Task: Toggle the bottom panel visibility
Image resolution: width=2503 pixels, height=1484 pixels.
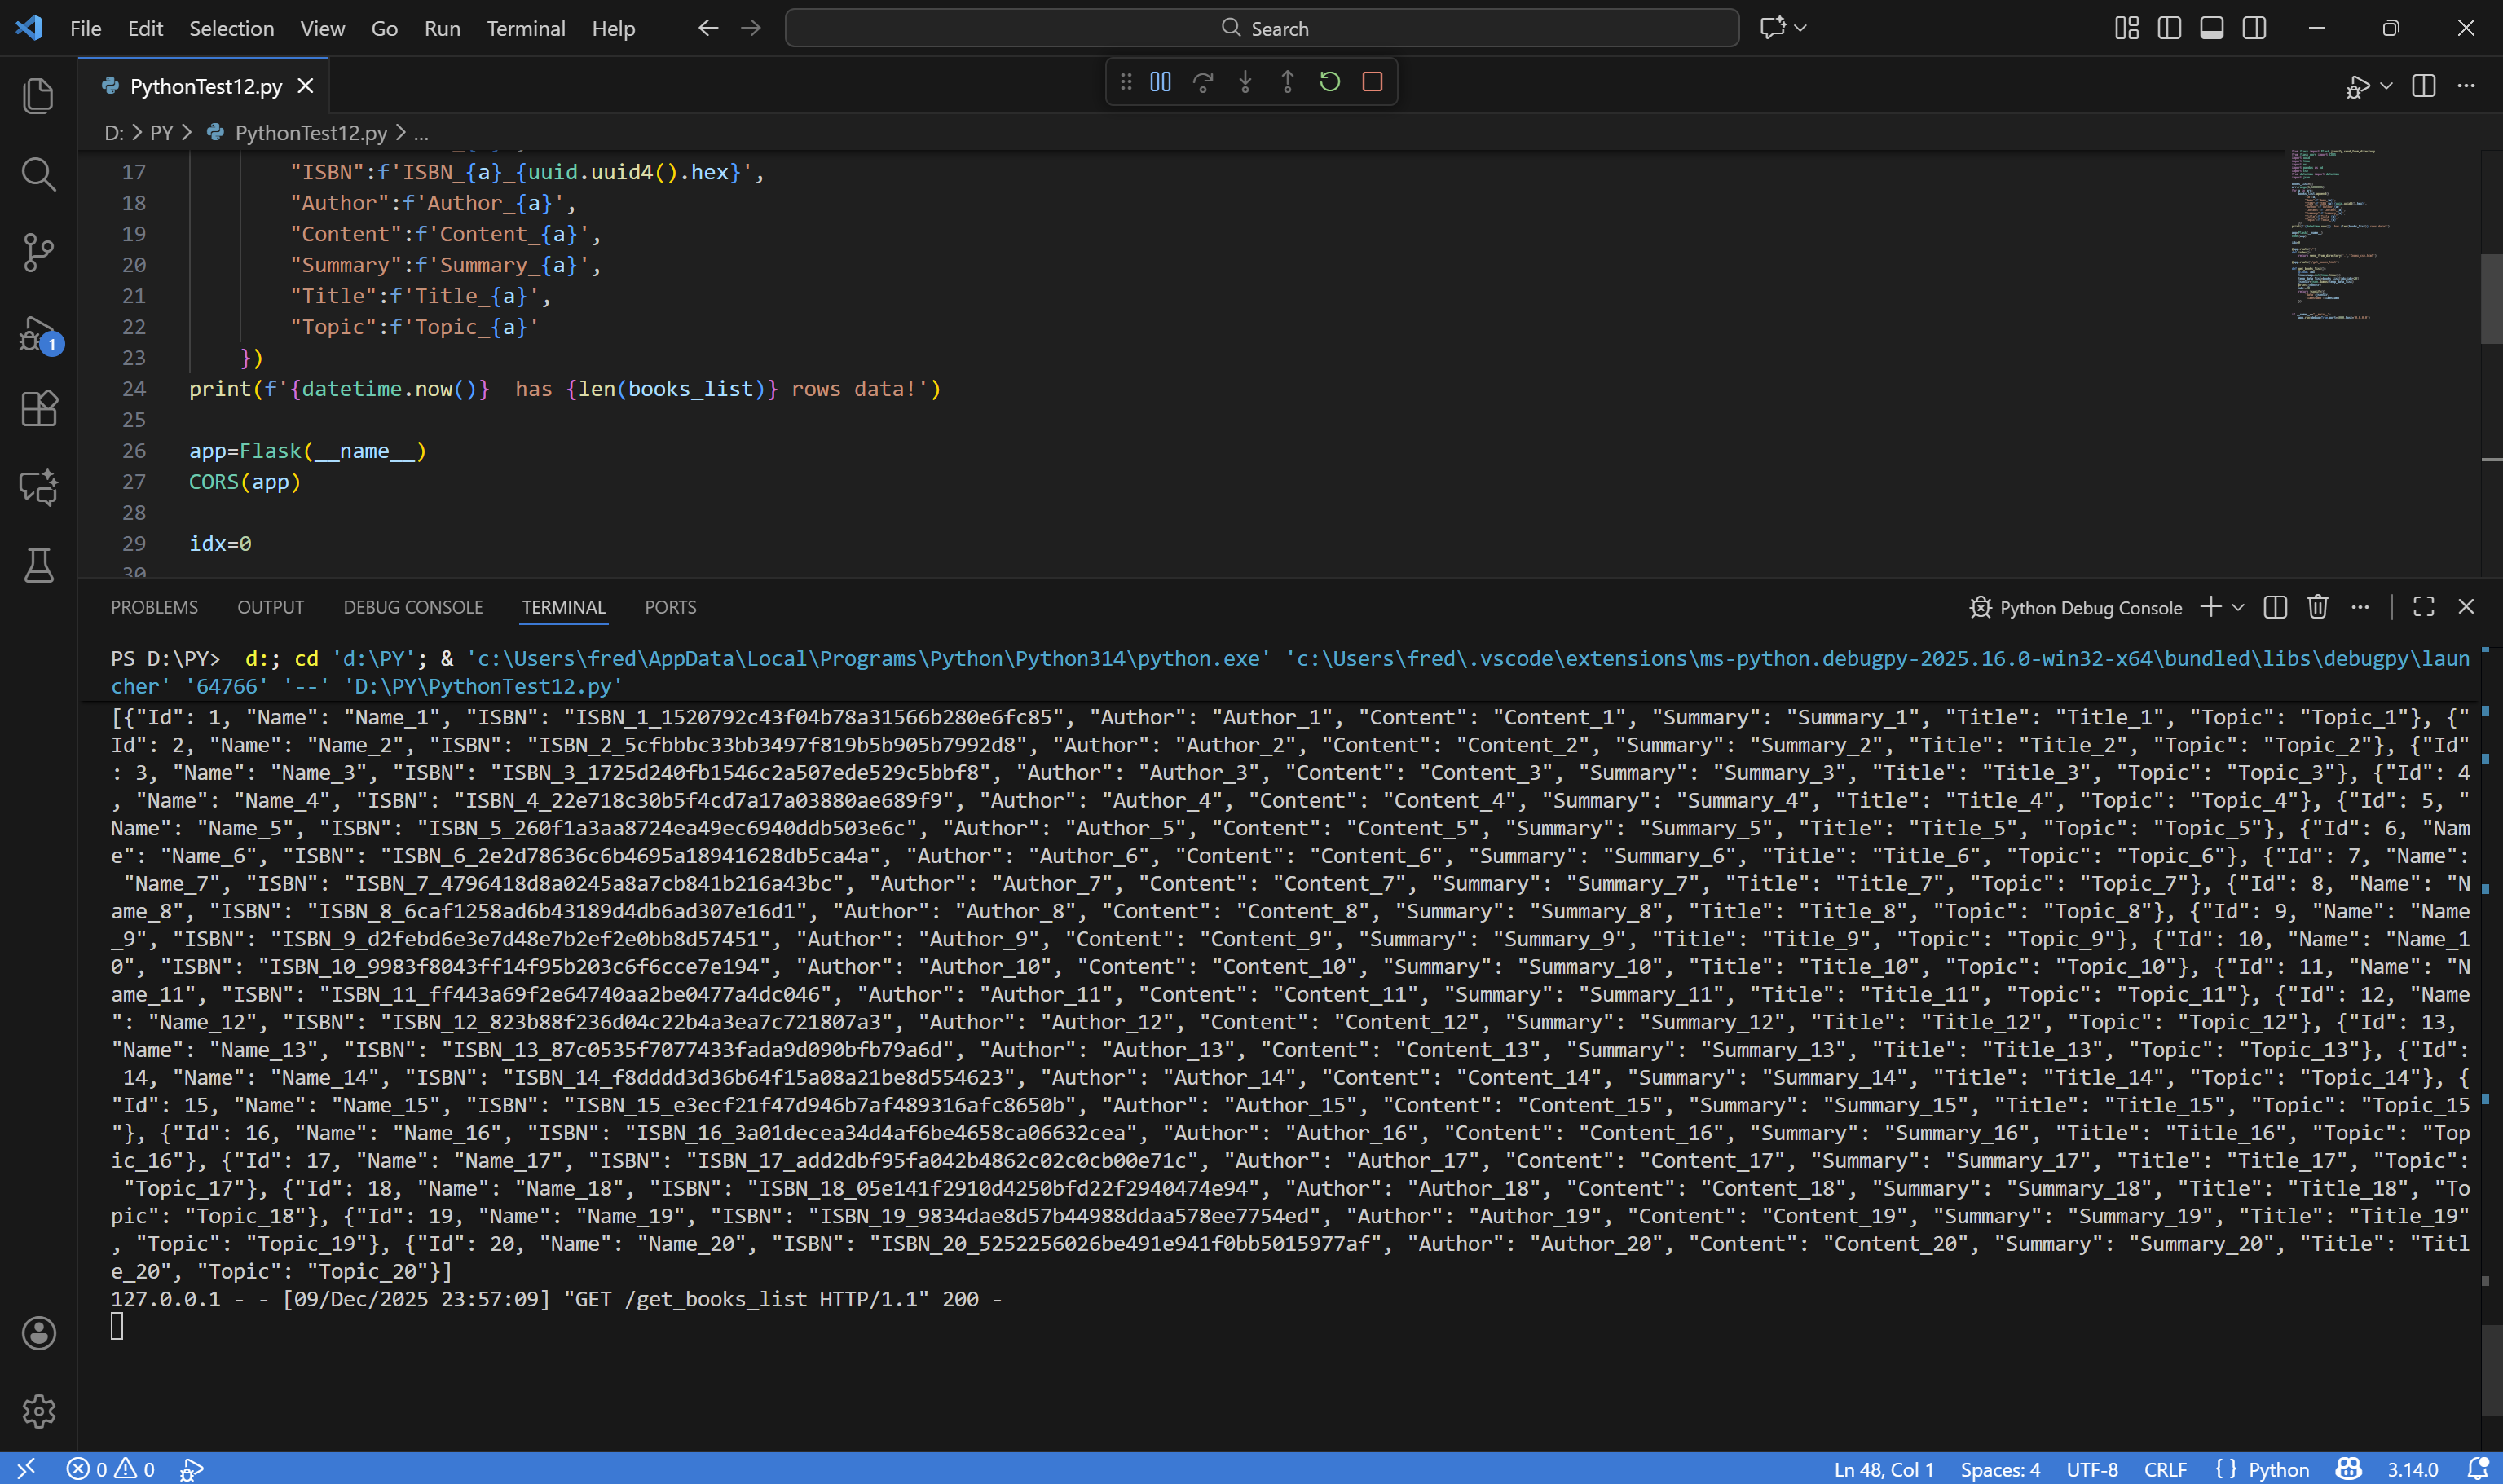Action: click(2211, 28)
